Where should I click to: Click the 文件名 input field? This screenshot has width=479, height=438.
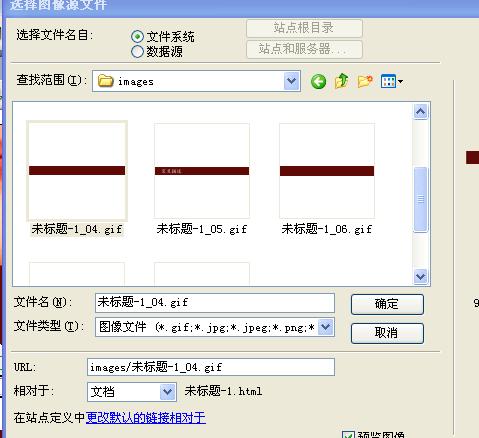(x=215, y=303)
